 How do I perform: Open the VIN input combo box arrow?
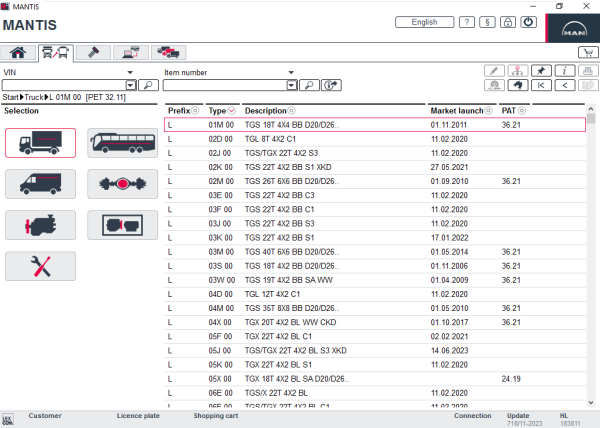(131, 85)
